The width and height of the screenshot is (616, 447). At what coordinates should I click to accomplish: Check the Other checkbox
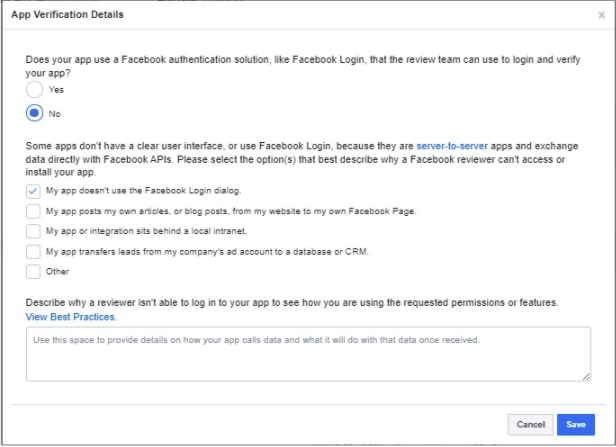[33, 271]
